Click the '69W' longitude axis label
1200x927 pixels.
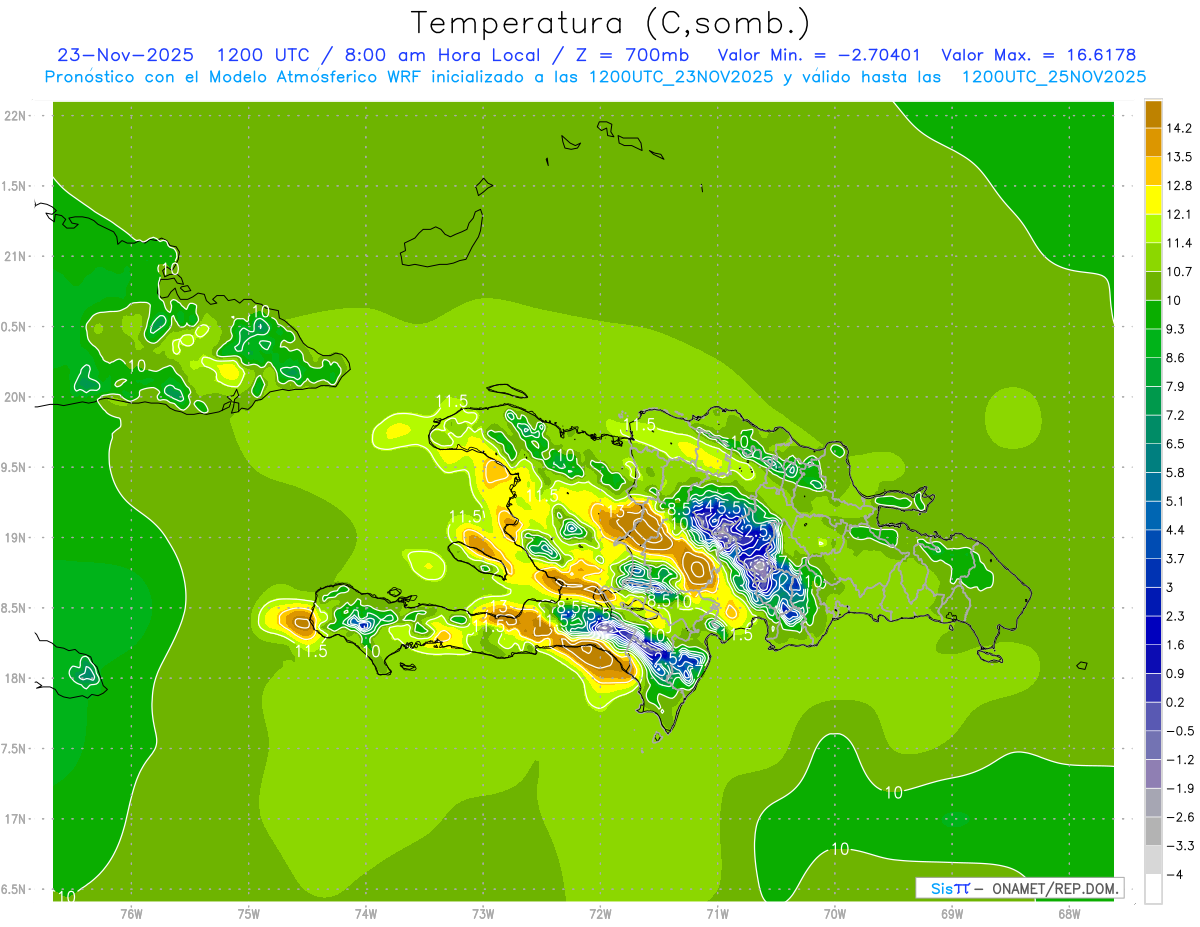point(951,914)
